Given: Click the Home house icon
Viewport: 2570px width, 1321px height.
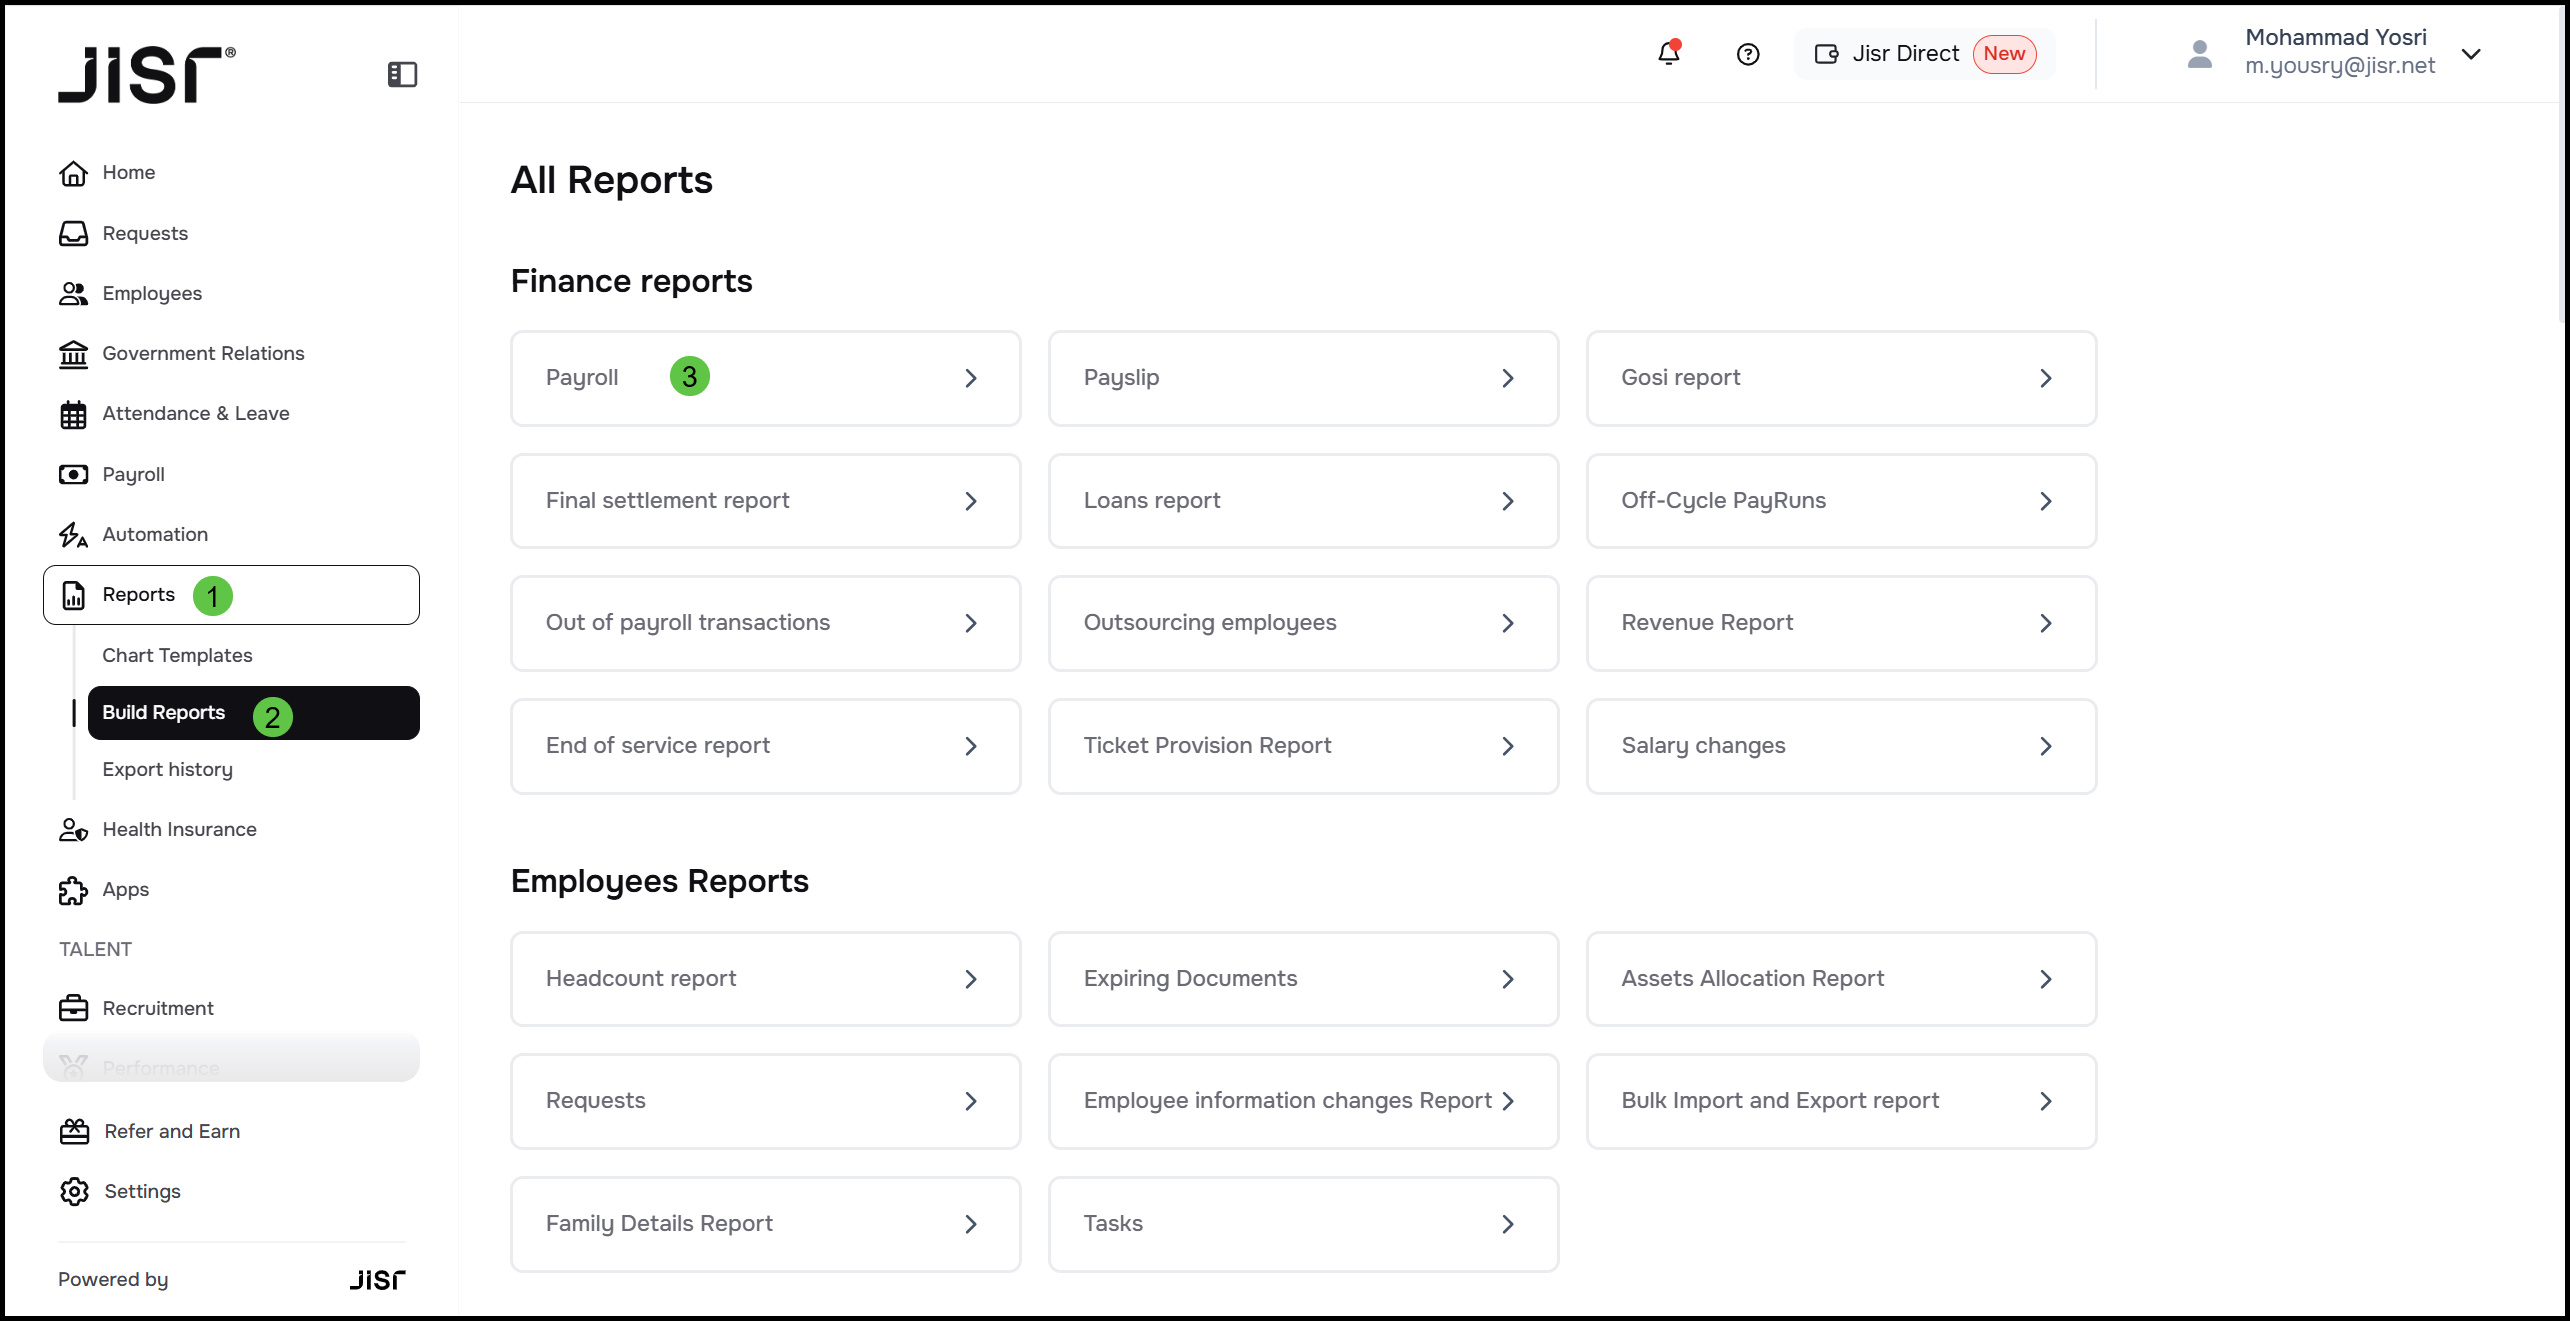Looking at the screenshot, I should point(73,173).
